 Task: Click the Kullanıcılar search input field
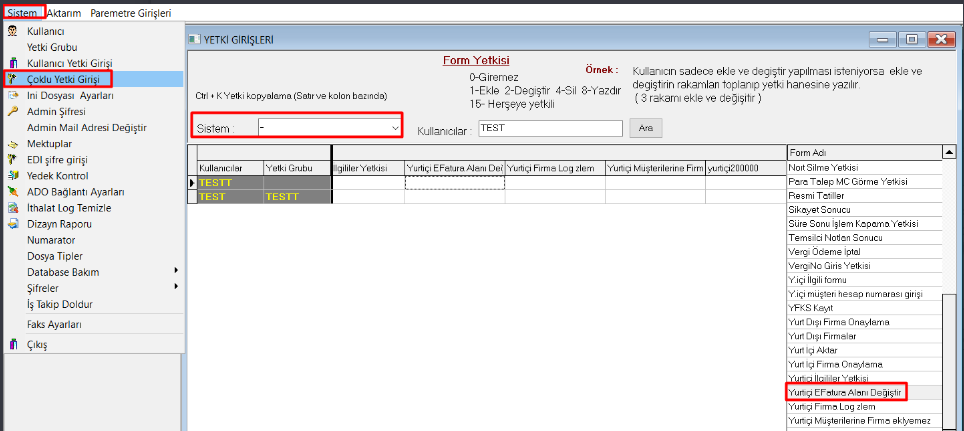pos(548,128)
